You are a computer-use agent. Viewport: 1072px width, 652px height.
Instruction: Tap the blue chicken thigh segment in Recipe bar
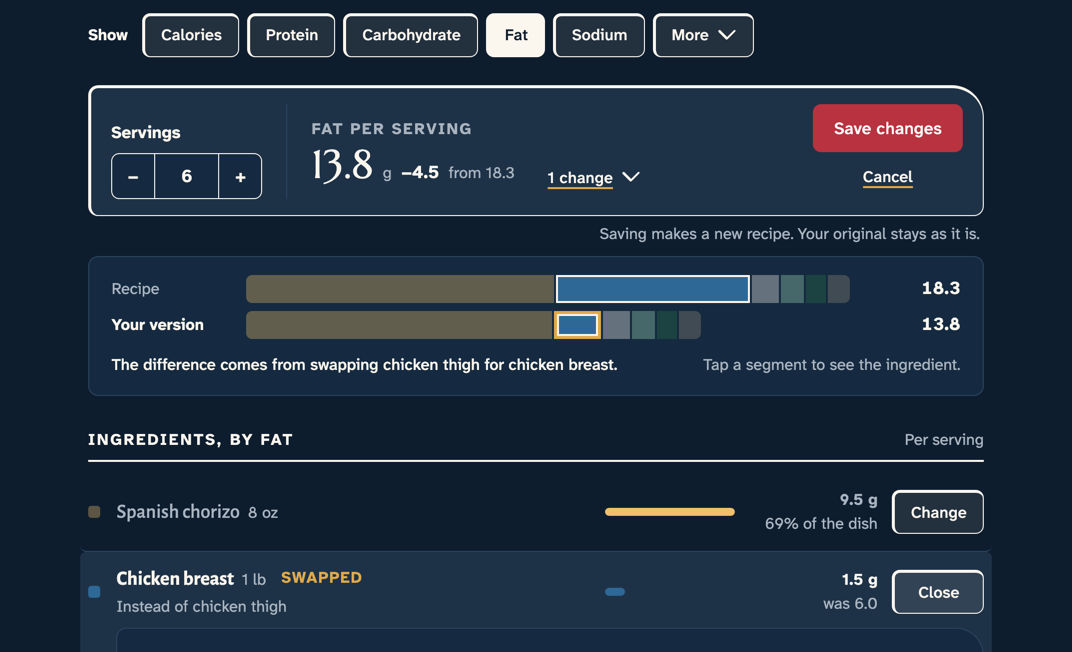pos(653,289)
